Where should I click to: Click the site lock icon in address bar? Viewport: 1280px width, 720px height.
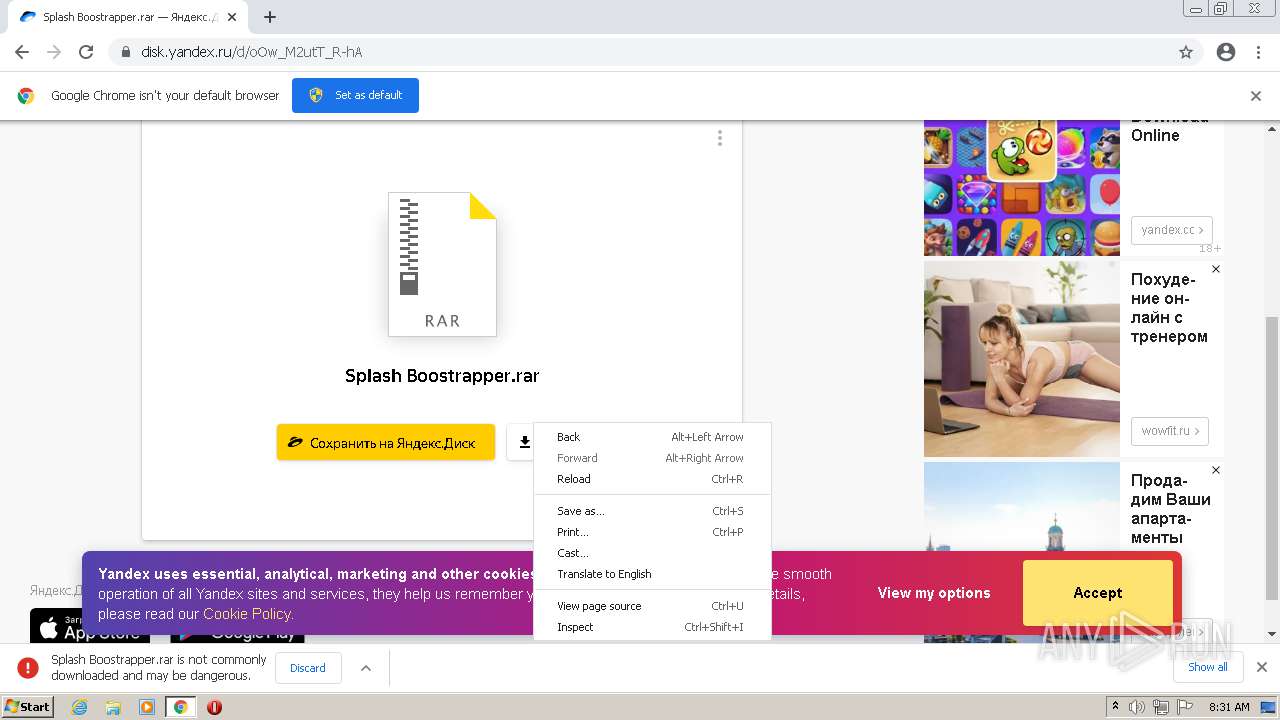click(126, 52)
